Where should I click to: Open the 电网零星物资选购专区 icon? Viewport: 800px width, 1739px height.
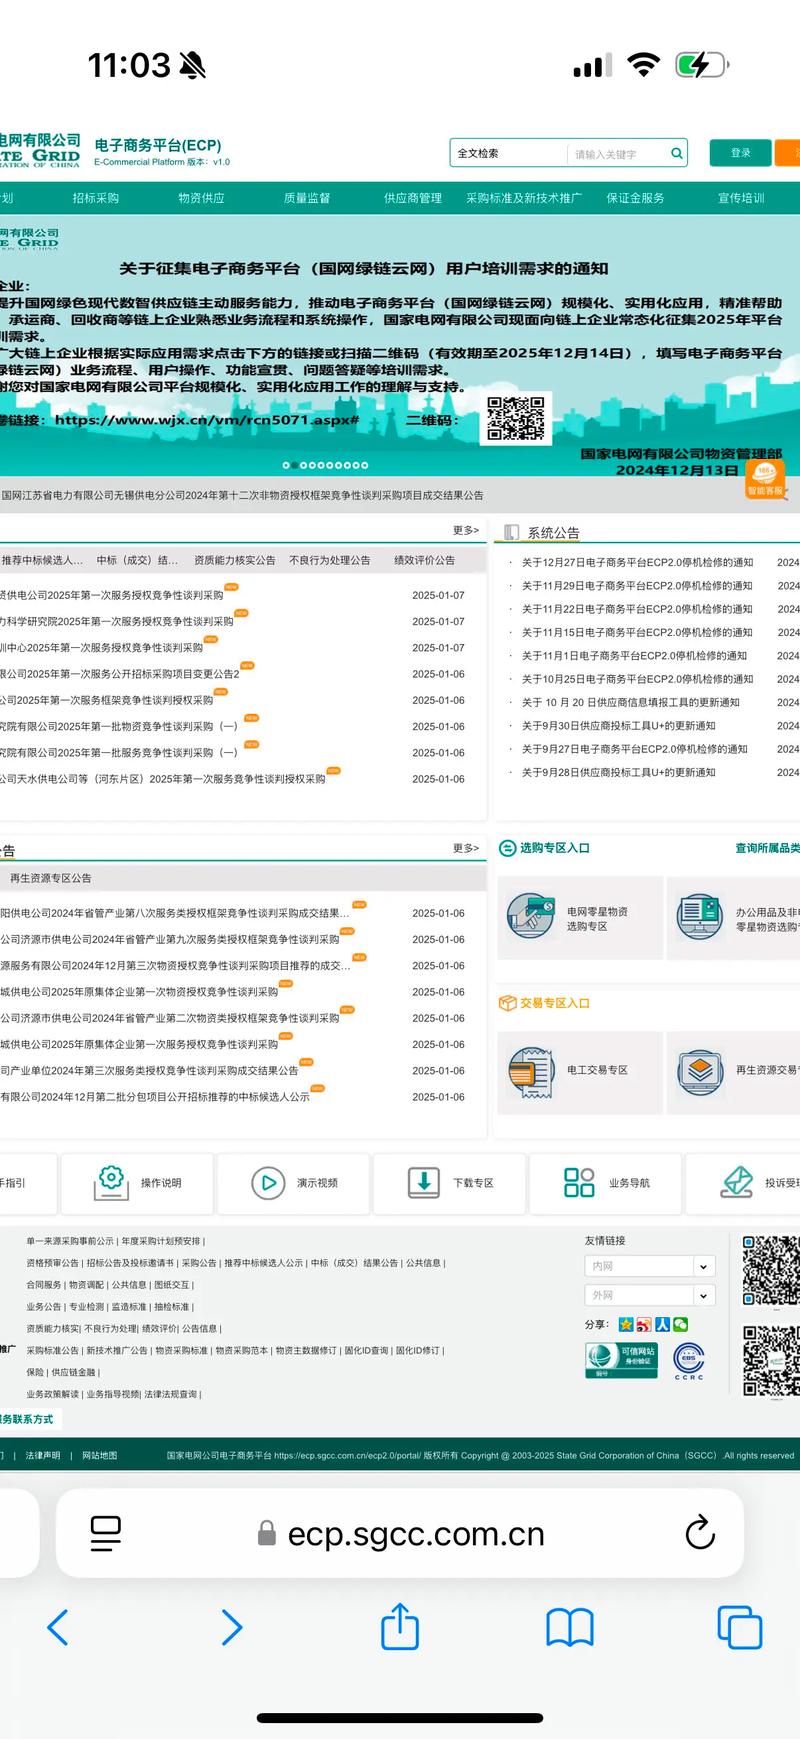pos(531,917)
